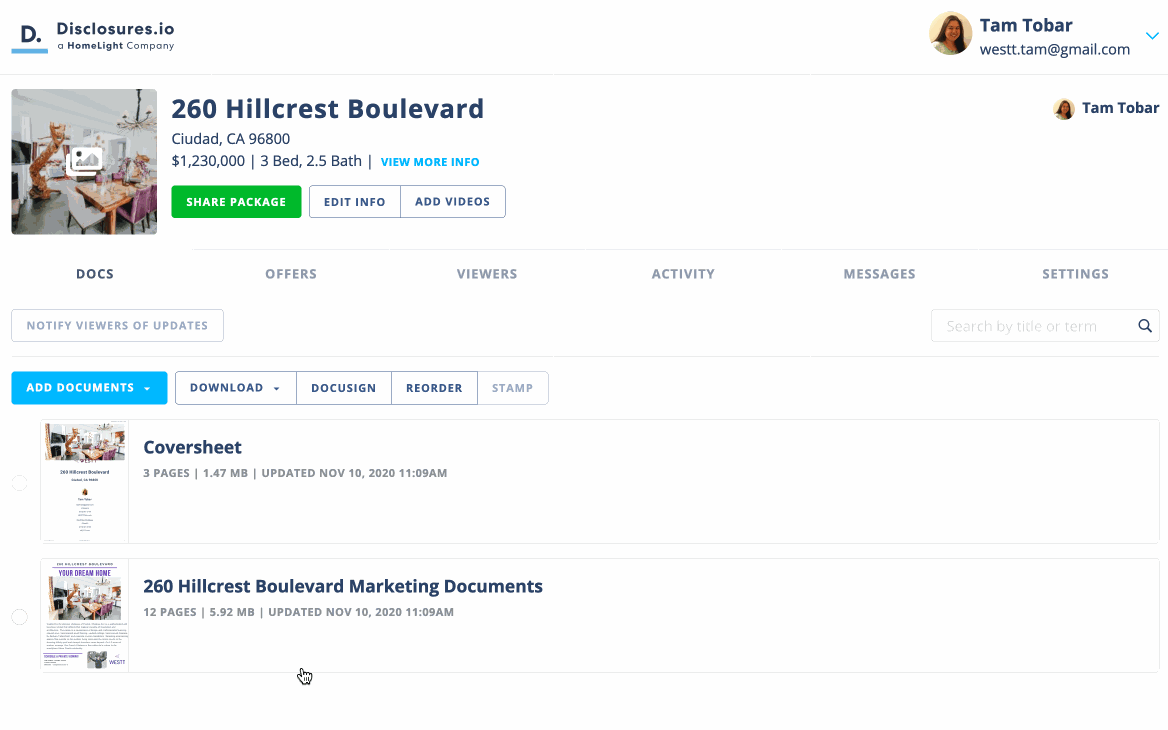Screen dimensions: 1168x730
Task: Switch to the OFFERS tab
Action: pos(291,273)
